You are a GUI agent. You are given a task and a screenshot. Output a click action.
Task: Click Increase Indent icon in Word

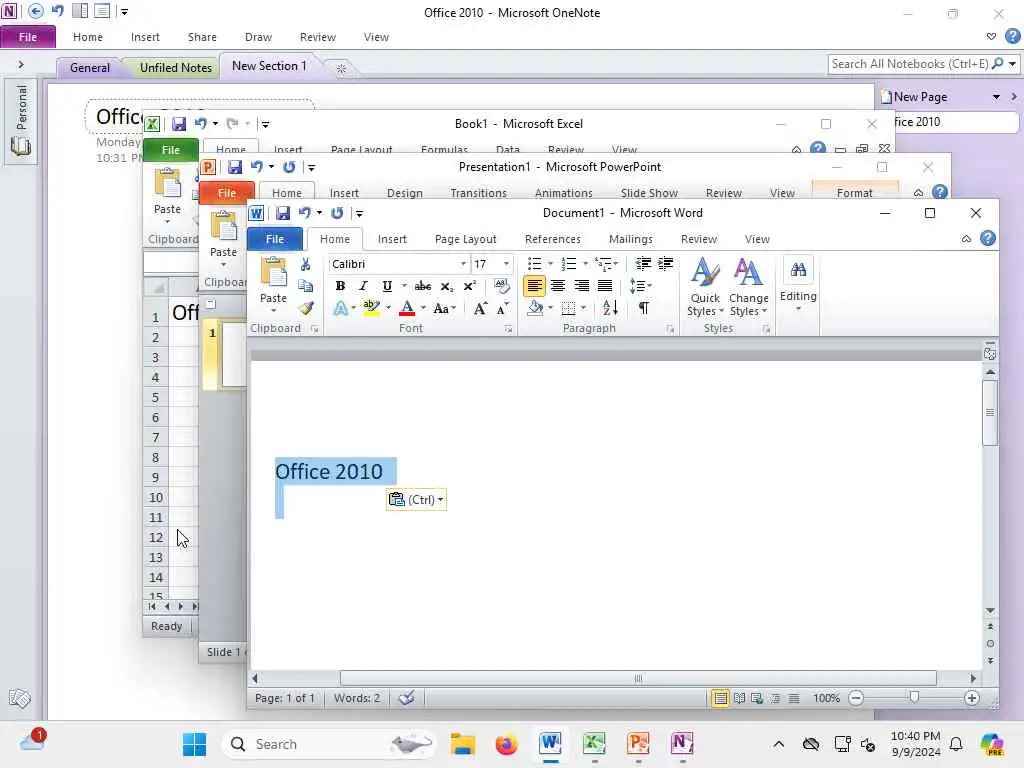coord(665,264)
